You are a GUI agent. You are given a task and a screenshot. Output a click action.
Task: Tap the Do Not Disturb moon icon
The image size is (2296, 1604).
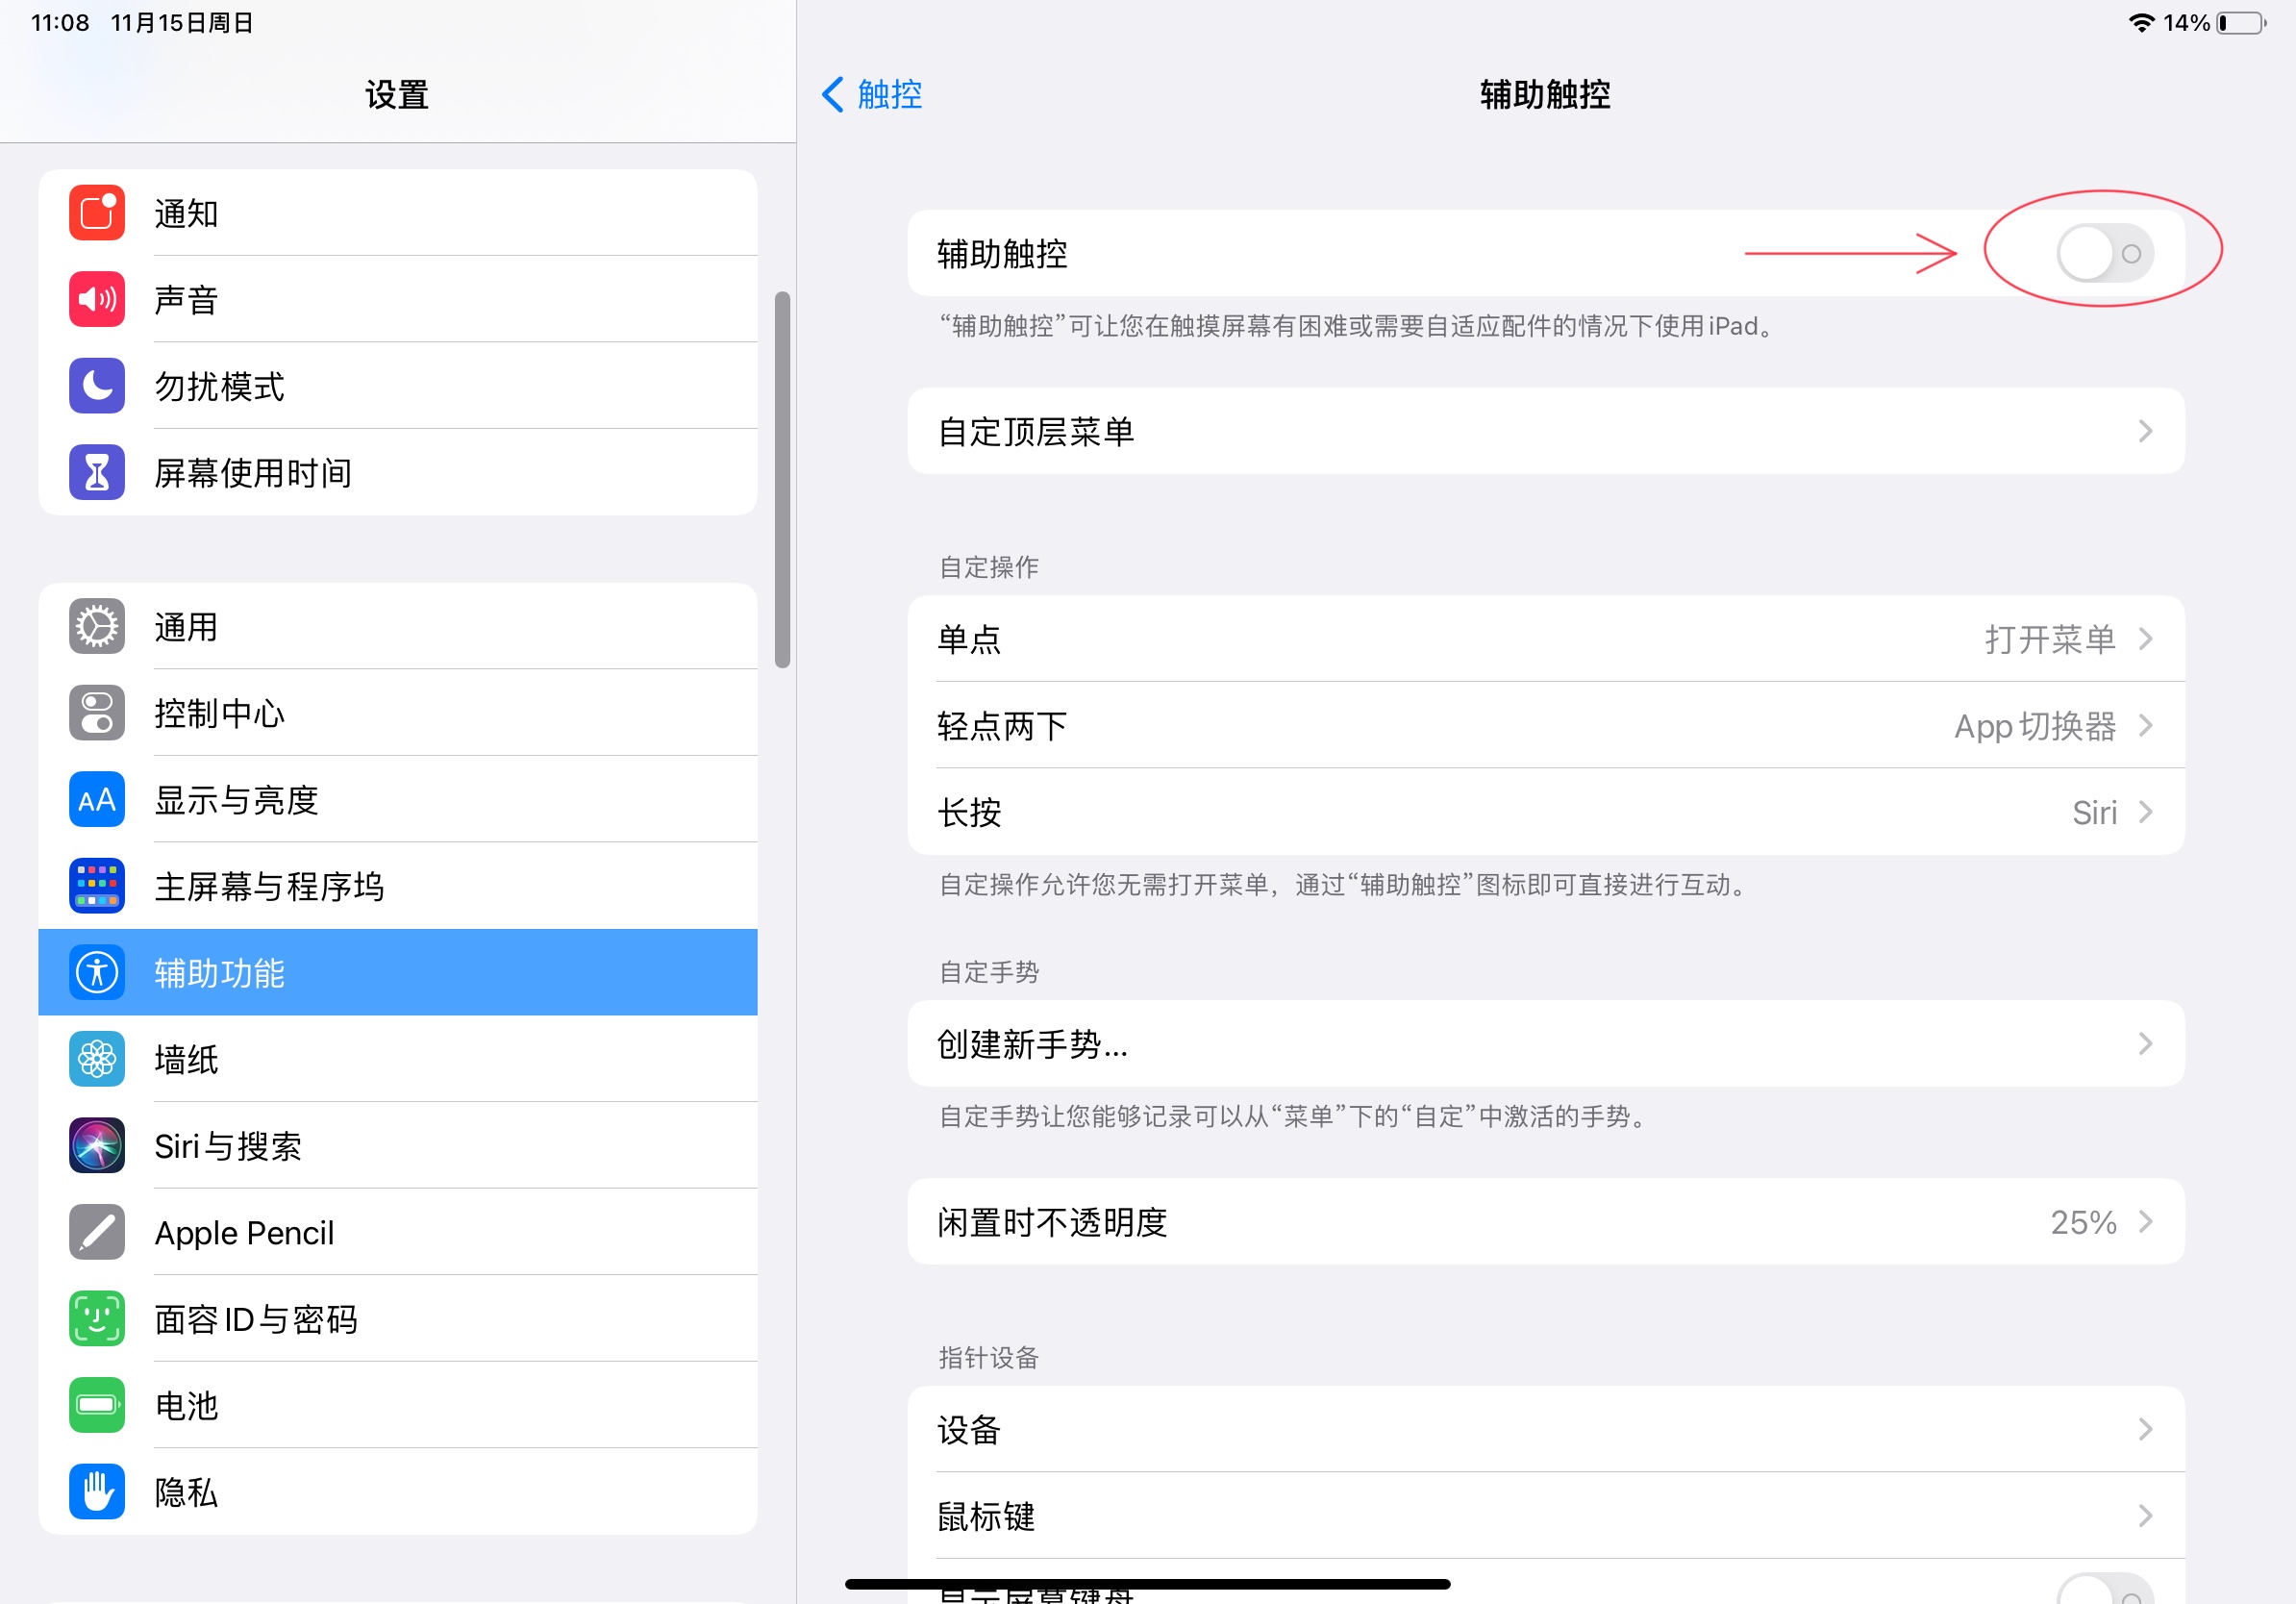[97, 385]
